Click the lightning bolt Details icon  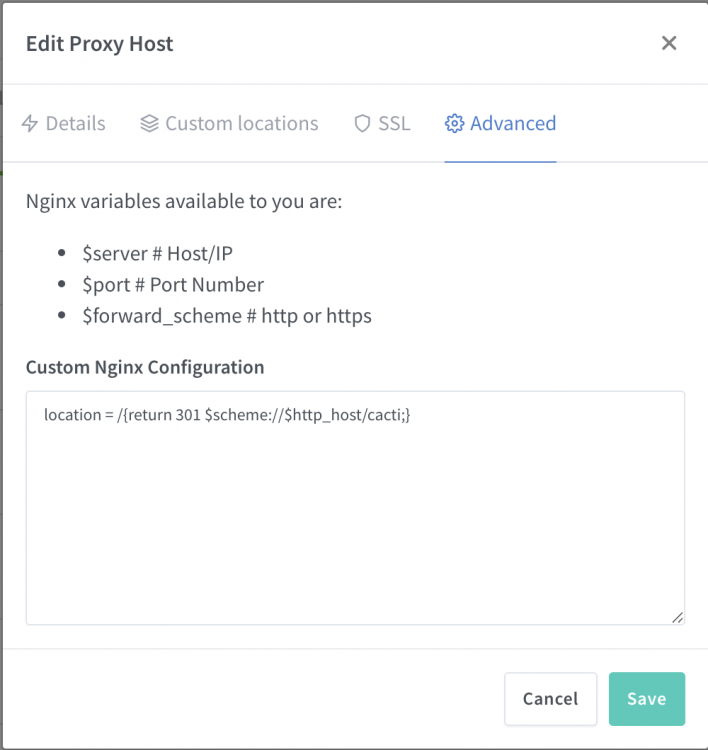[x=30, y=123]
